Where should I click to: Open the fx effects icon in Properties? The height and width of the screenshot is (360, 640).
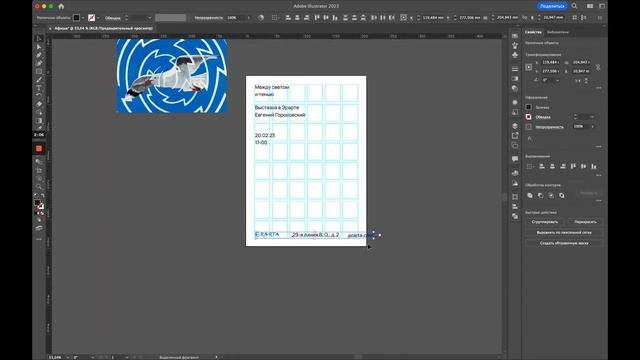(x=529, y=139)
